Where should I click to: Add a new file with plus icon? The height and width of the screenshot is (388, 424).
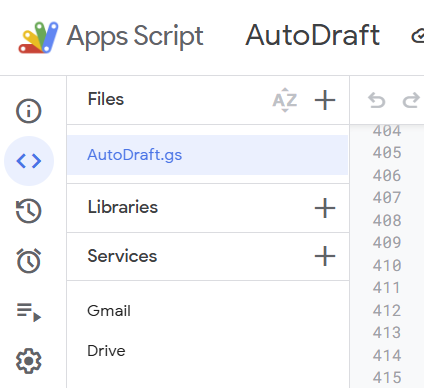[x=325, y=100]
